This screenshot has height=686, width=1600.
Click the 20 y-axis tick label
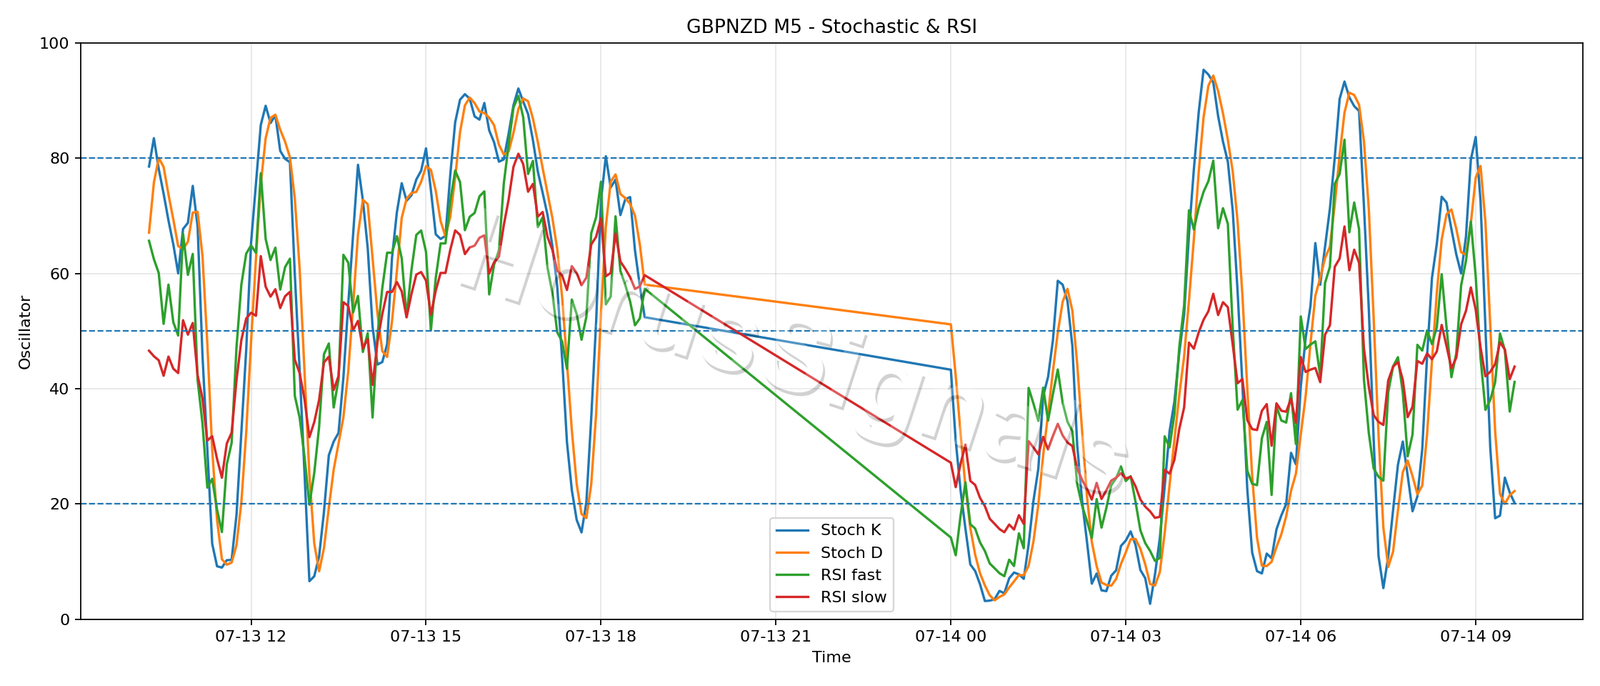[60, 504]
